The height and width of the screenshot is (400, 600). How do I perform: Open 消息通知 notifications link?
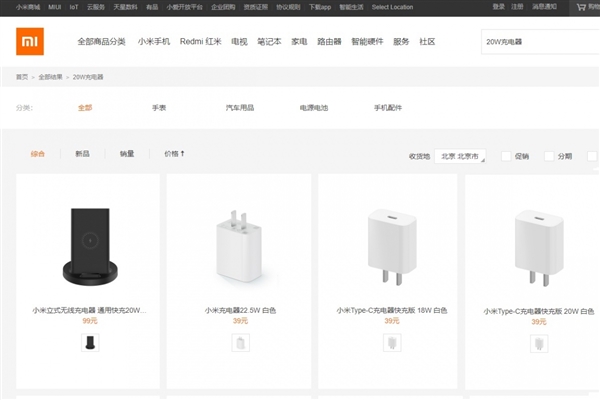pos(545,7)
